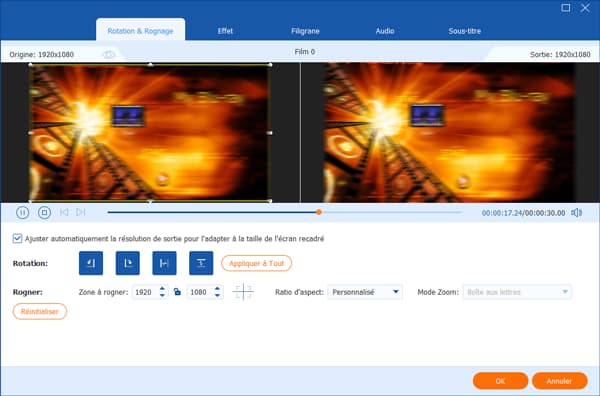Open the Effet tab

(225, 31)
